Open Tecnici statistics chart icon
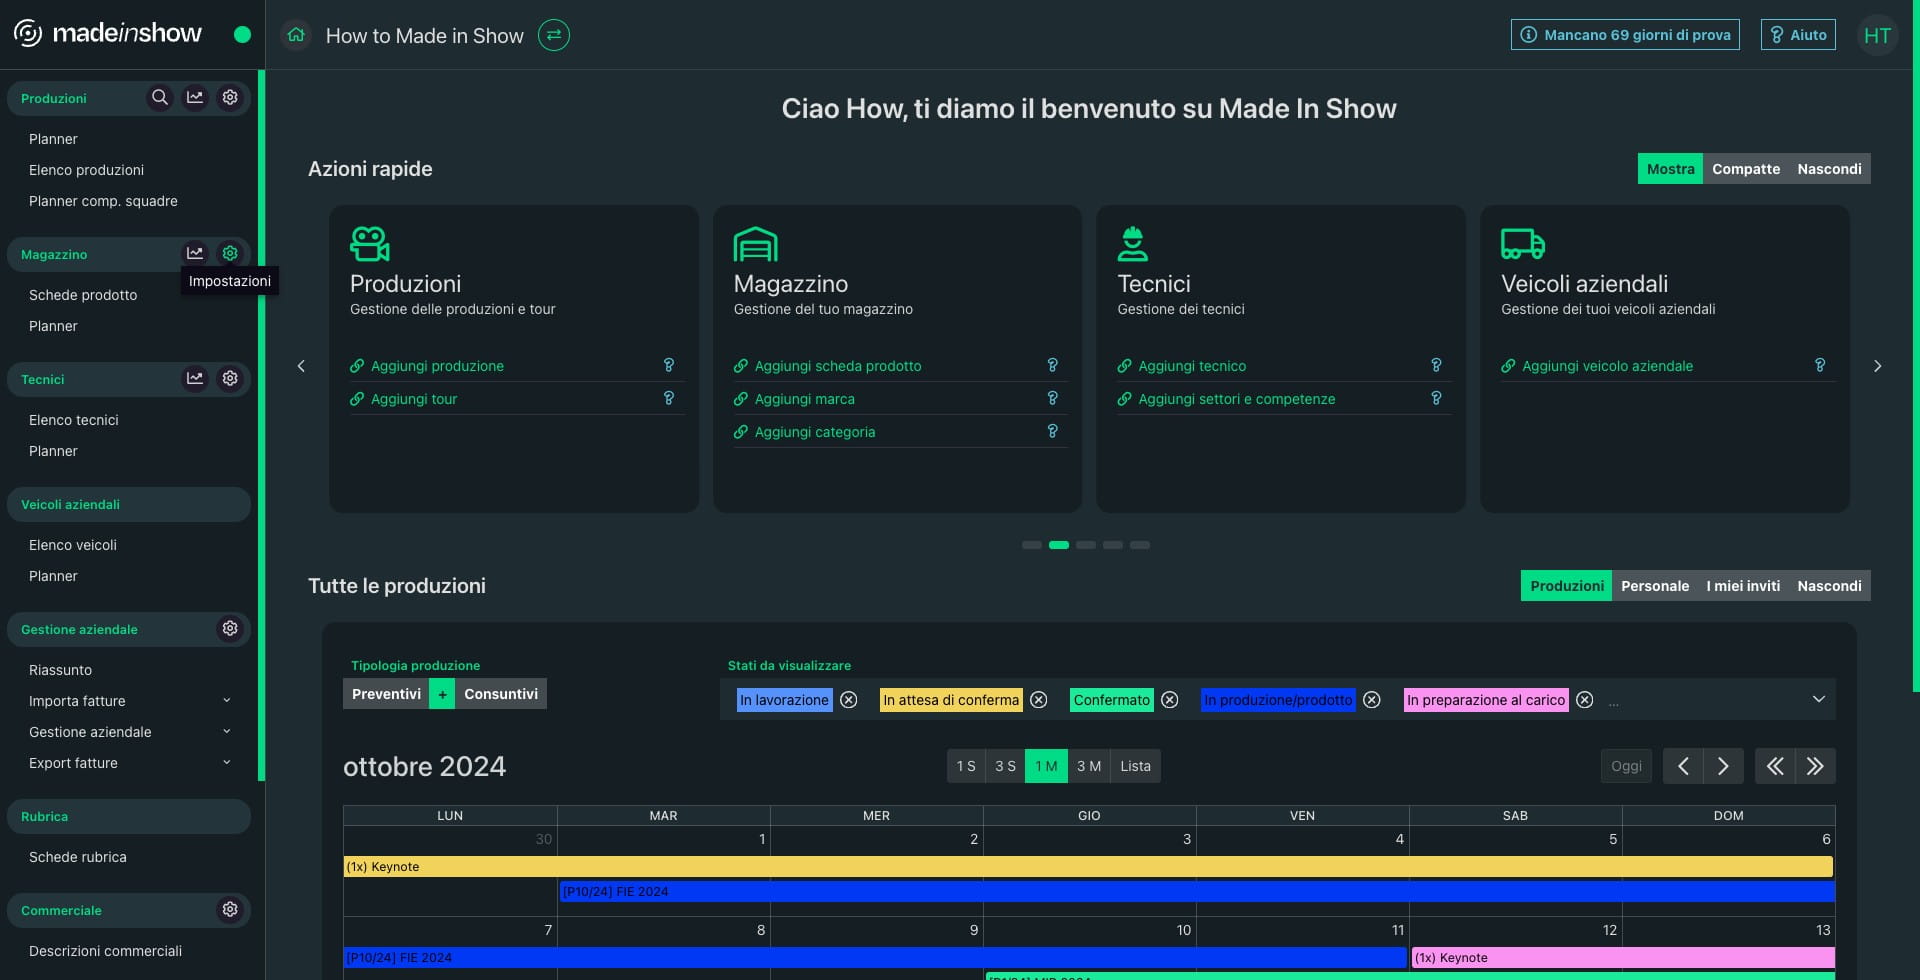The image size is (1920, 980). [x=195, y=379]
